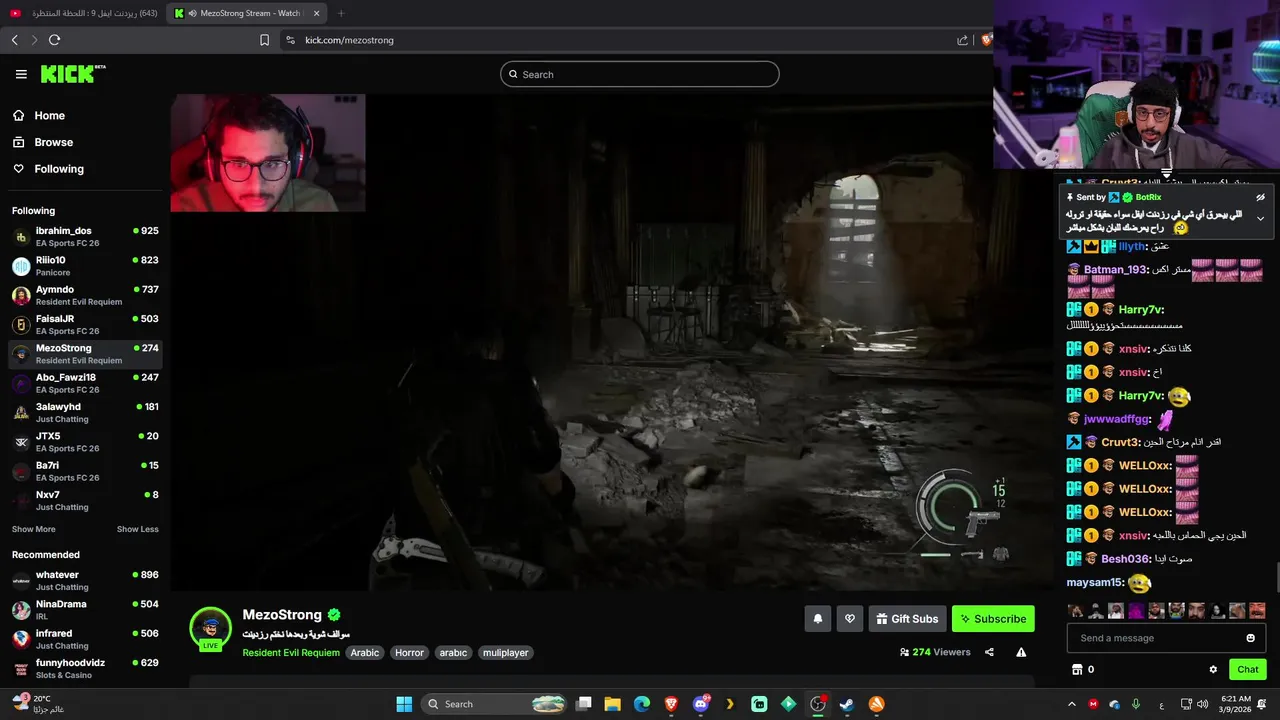1280x720 pixels.
Task: Click the green KICK logo
Action: [x=72, y=74]
